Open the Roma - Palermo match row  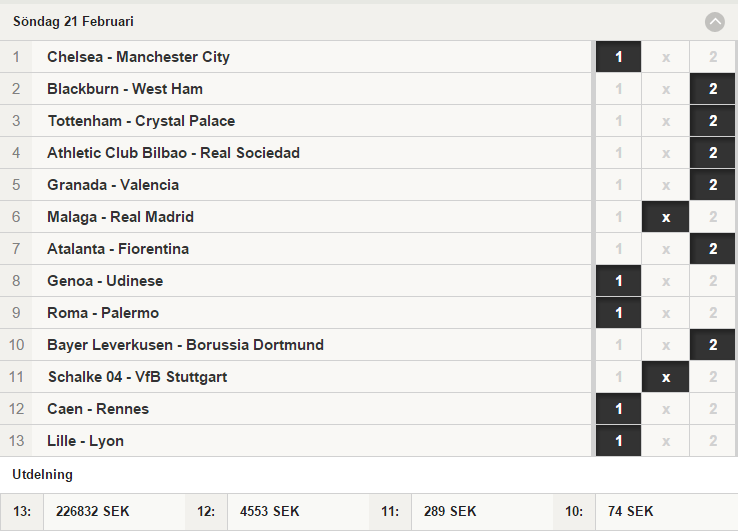[296, 313]
